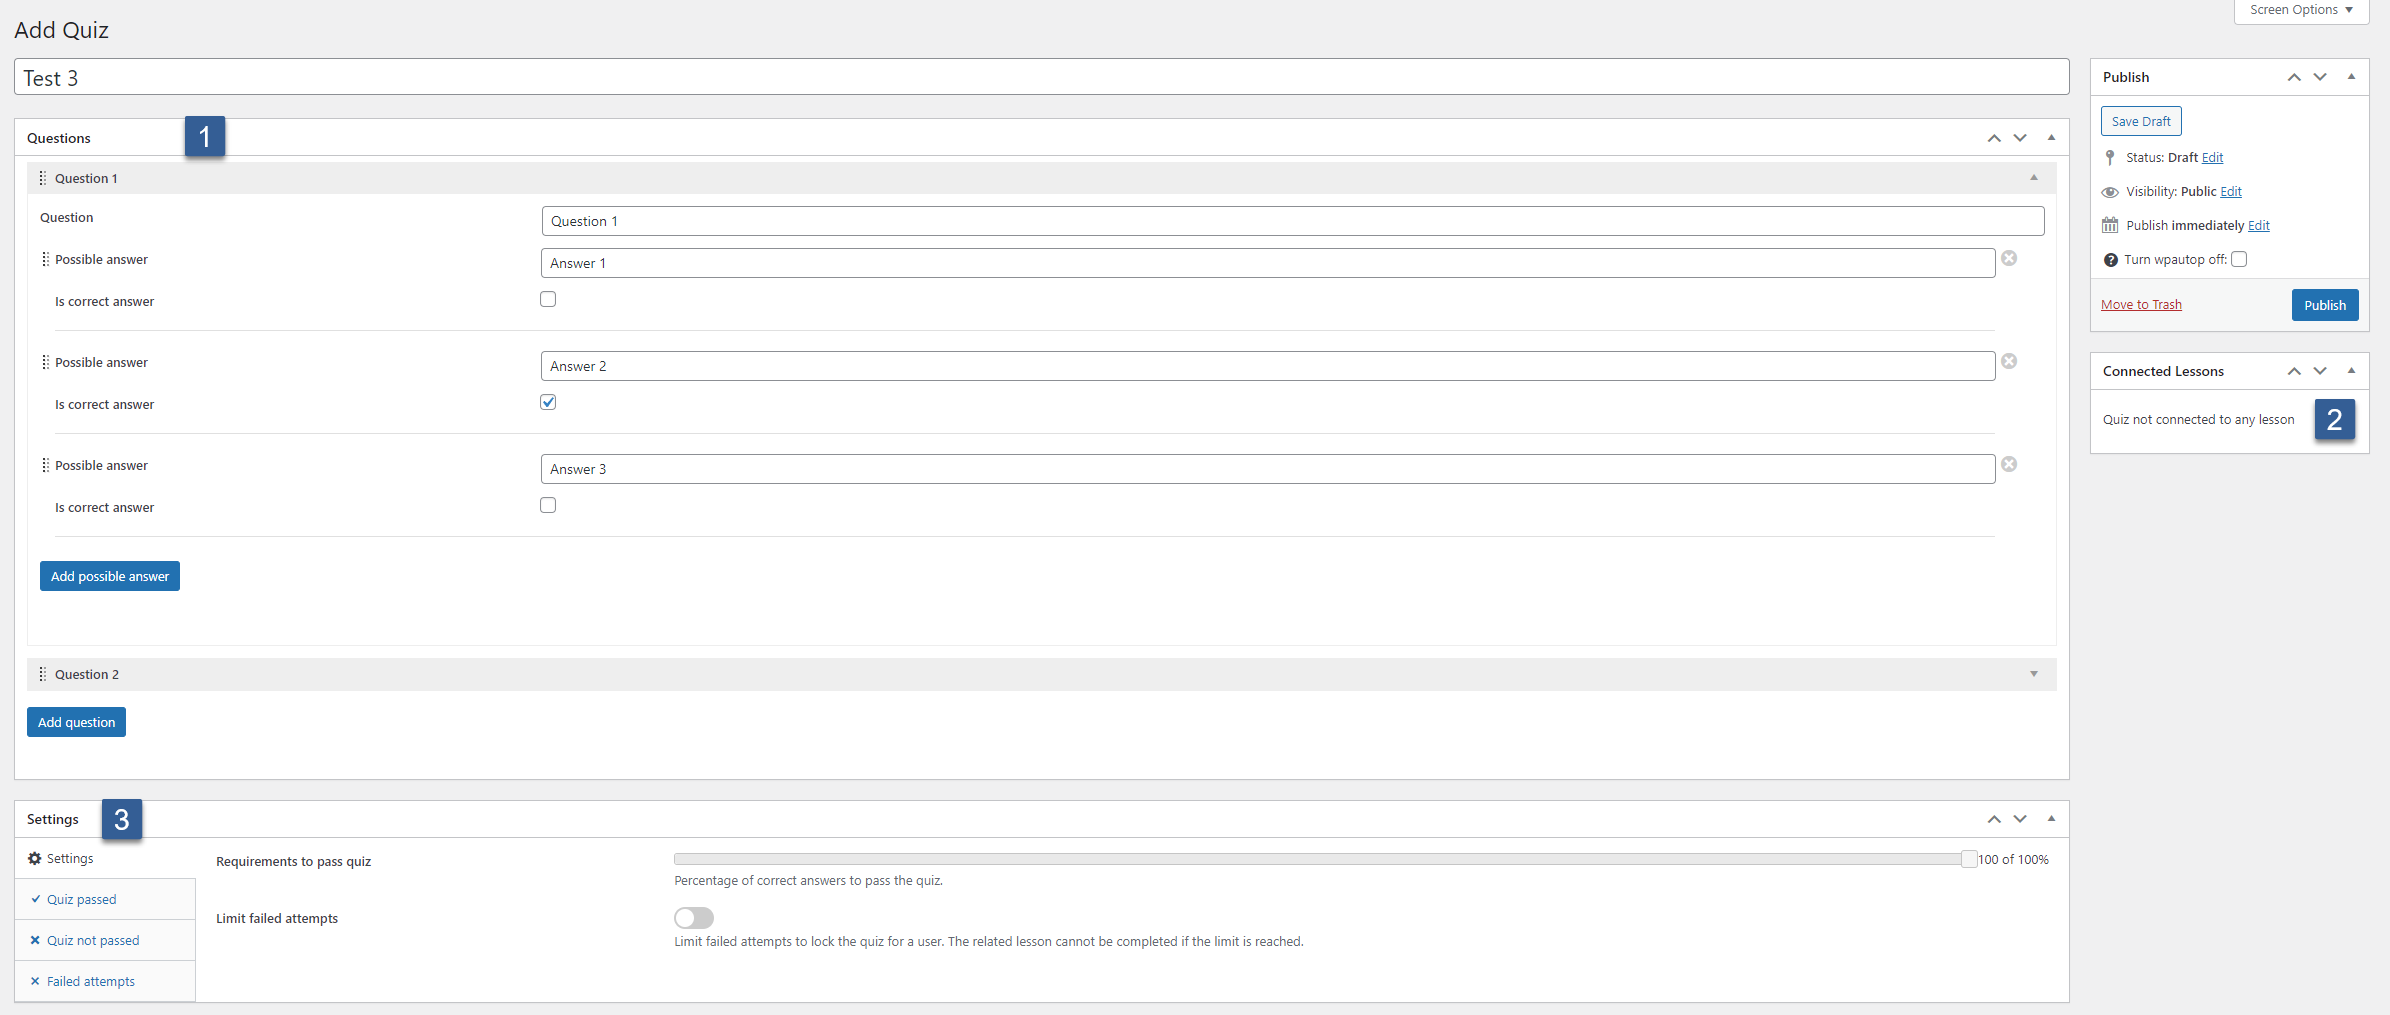Move the Questions panel up via arrow icon
Image resolution: width=2390 pixels, height=1015 pixels.
(1993, 137)
